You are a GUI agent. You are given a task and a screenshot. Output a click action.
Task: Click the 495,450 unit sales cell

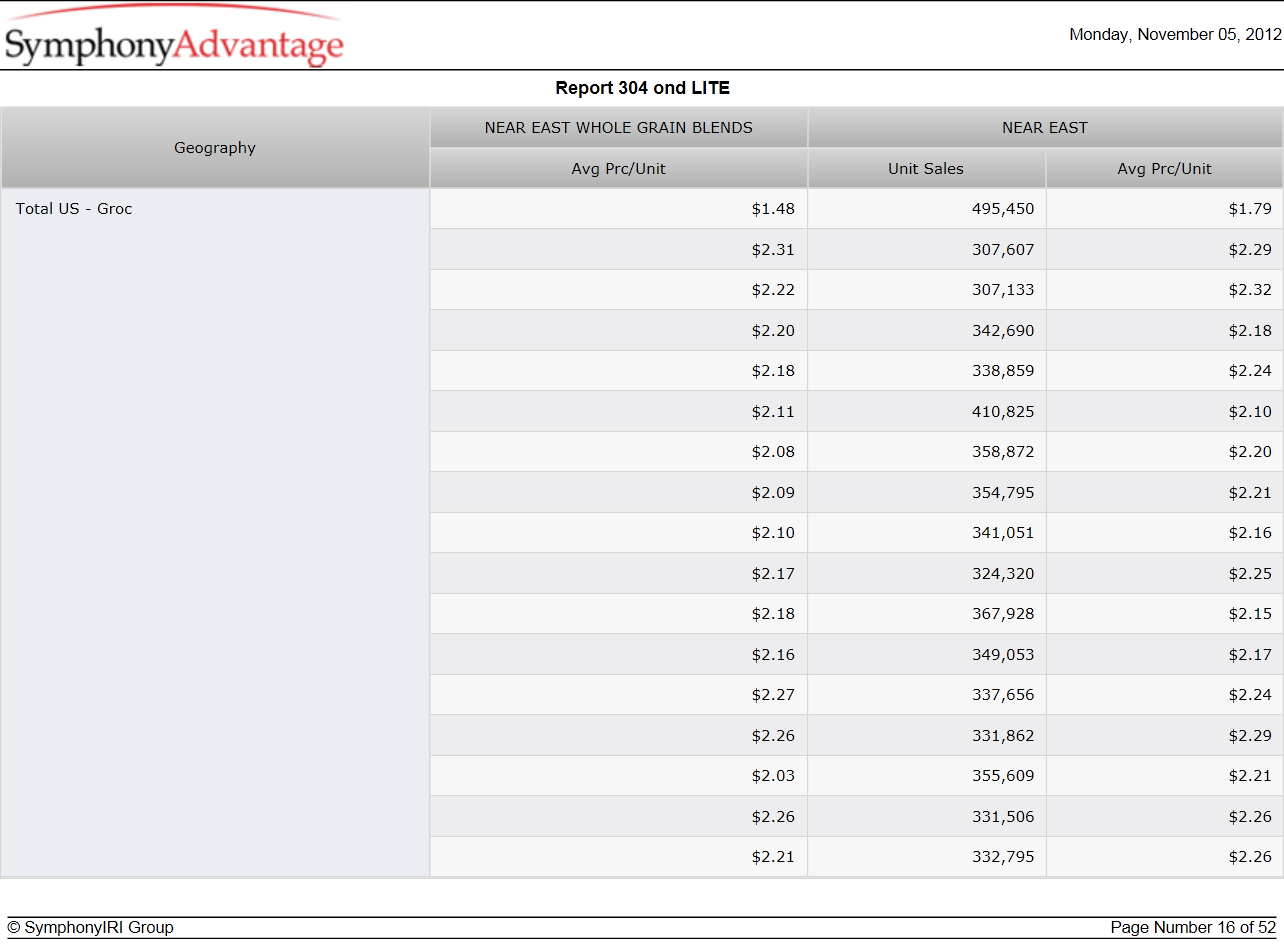[926, 209]
